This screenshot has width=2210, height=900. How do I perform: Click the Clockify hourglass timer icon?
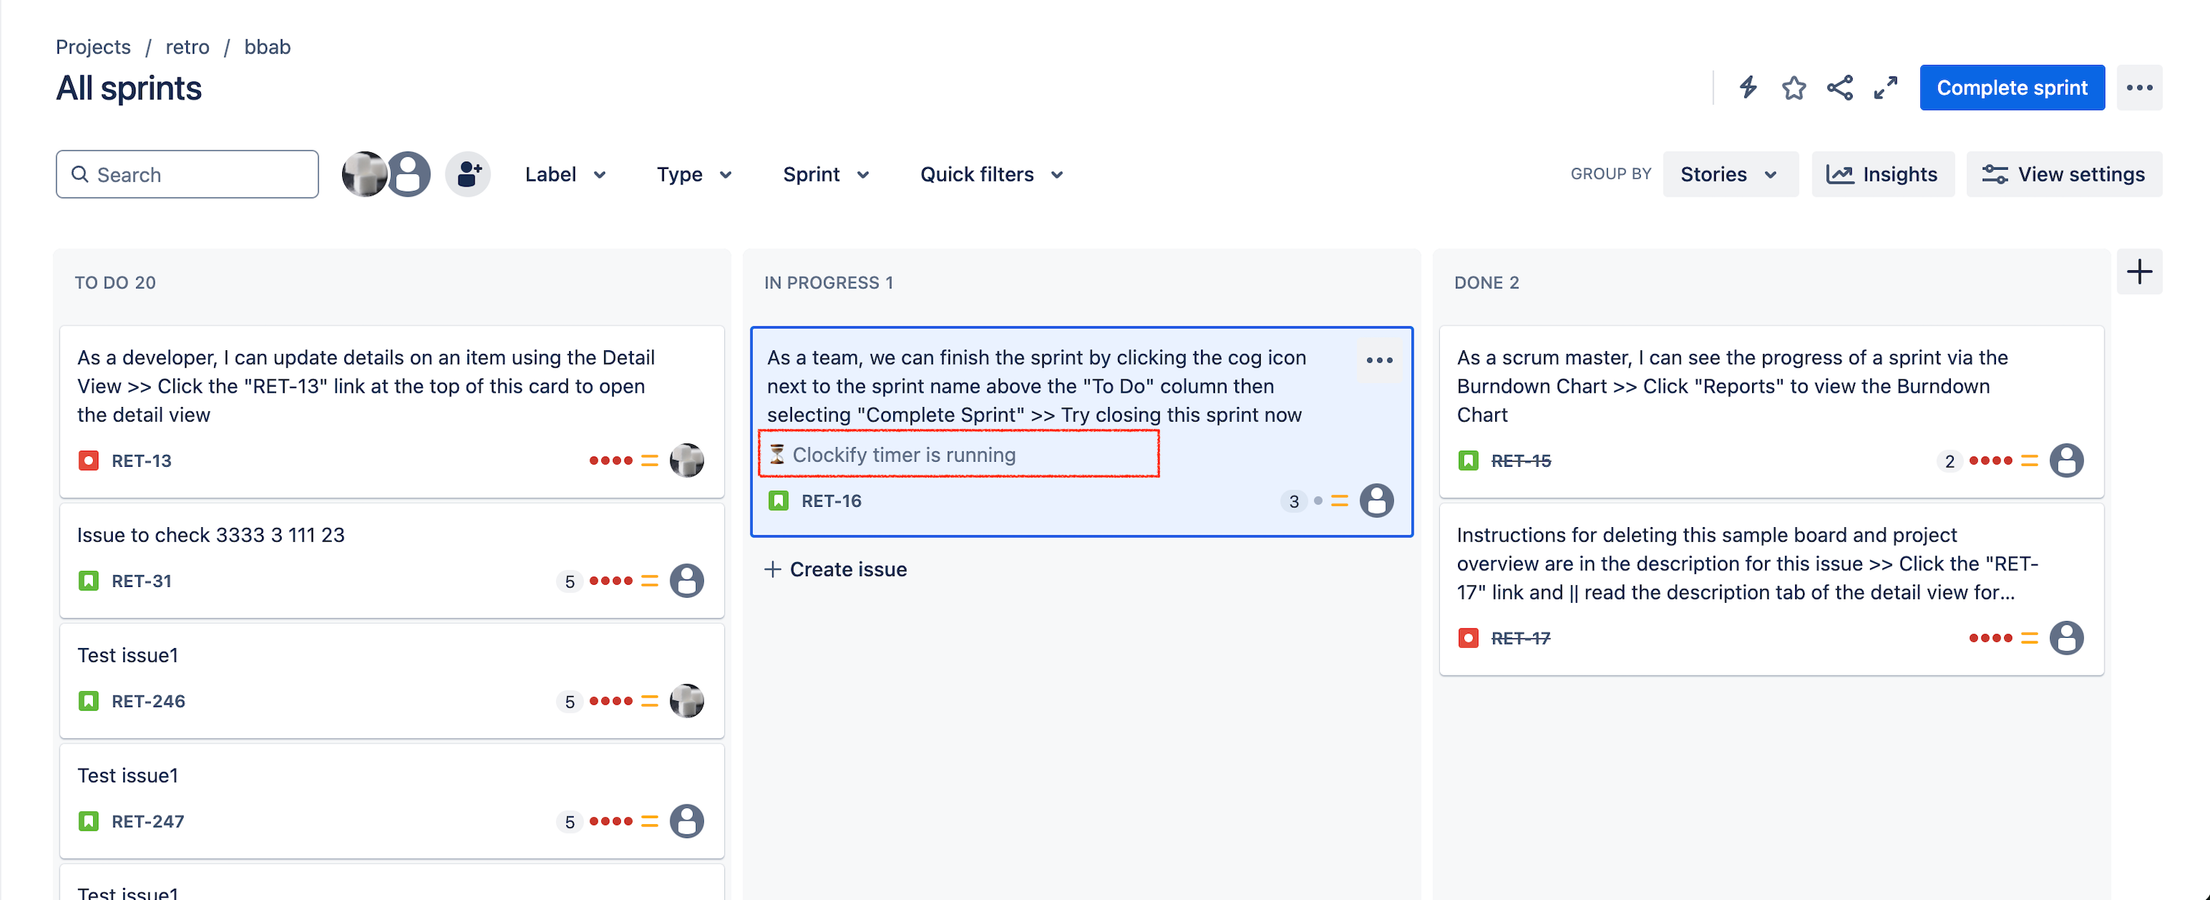click(777, 455)
